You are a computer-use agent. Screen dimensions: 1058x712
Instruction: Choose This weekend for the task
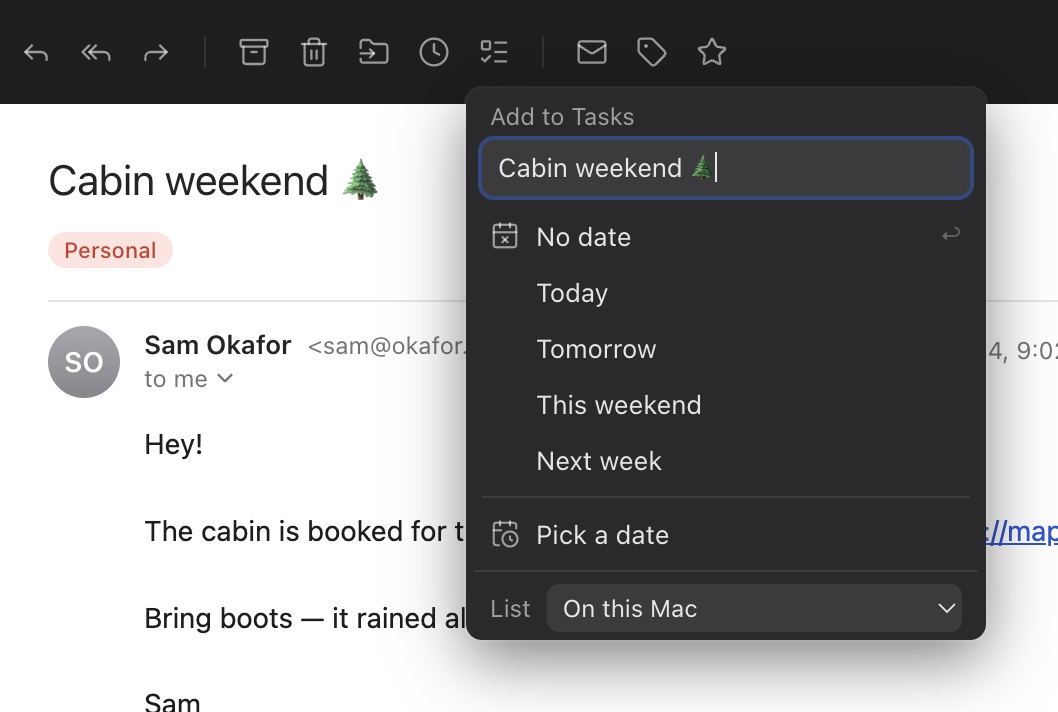(x=726, y=405)
